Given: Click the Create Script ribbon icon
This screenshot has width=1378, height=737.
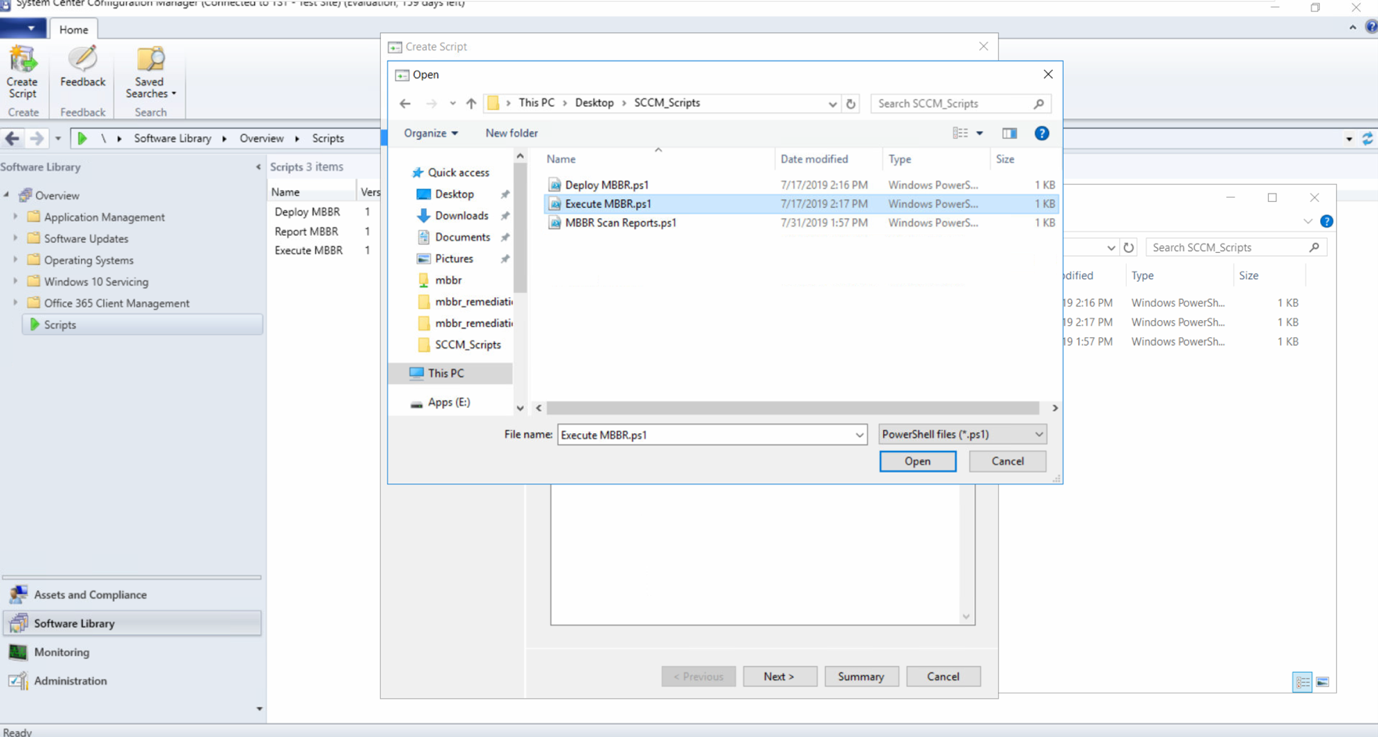Looking at the screenshot, I should (22, 72).
